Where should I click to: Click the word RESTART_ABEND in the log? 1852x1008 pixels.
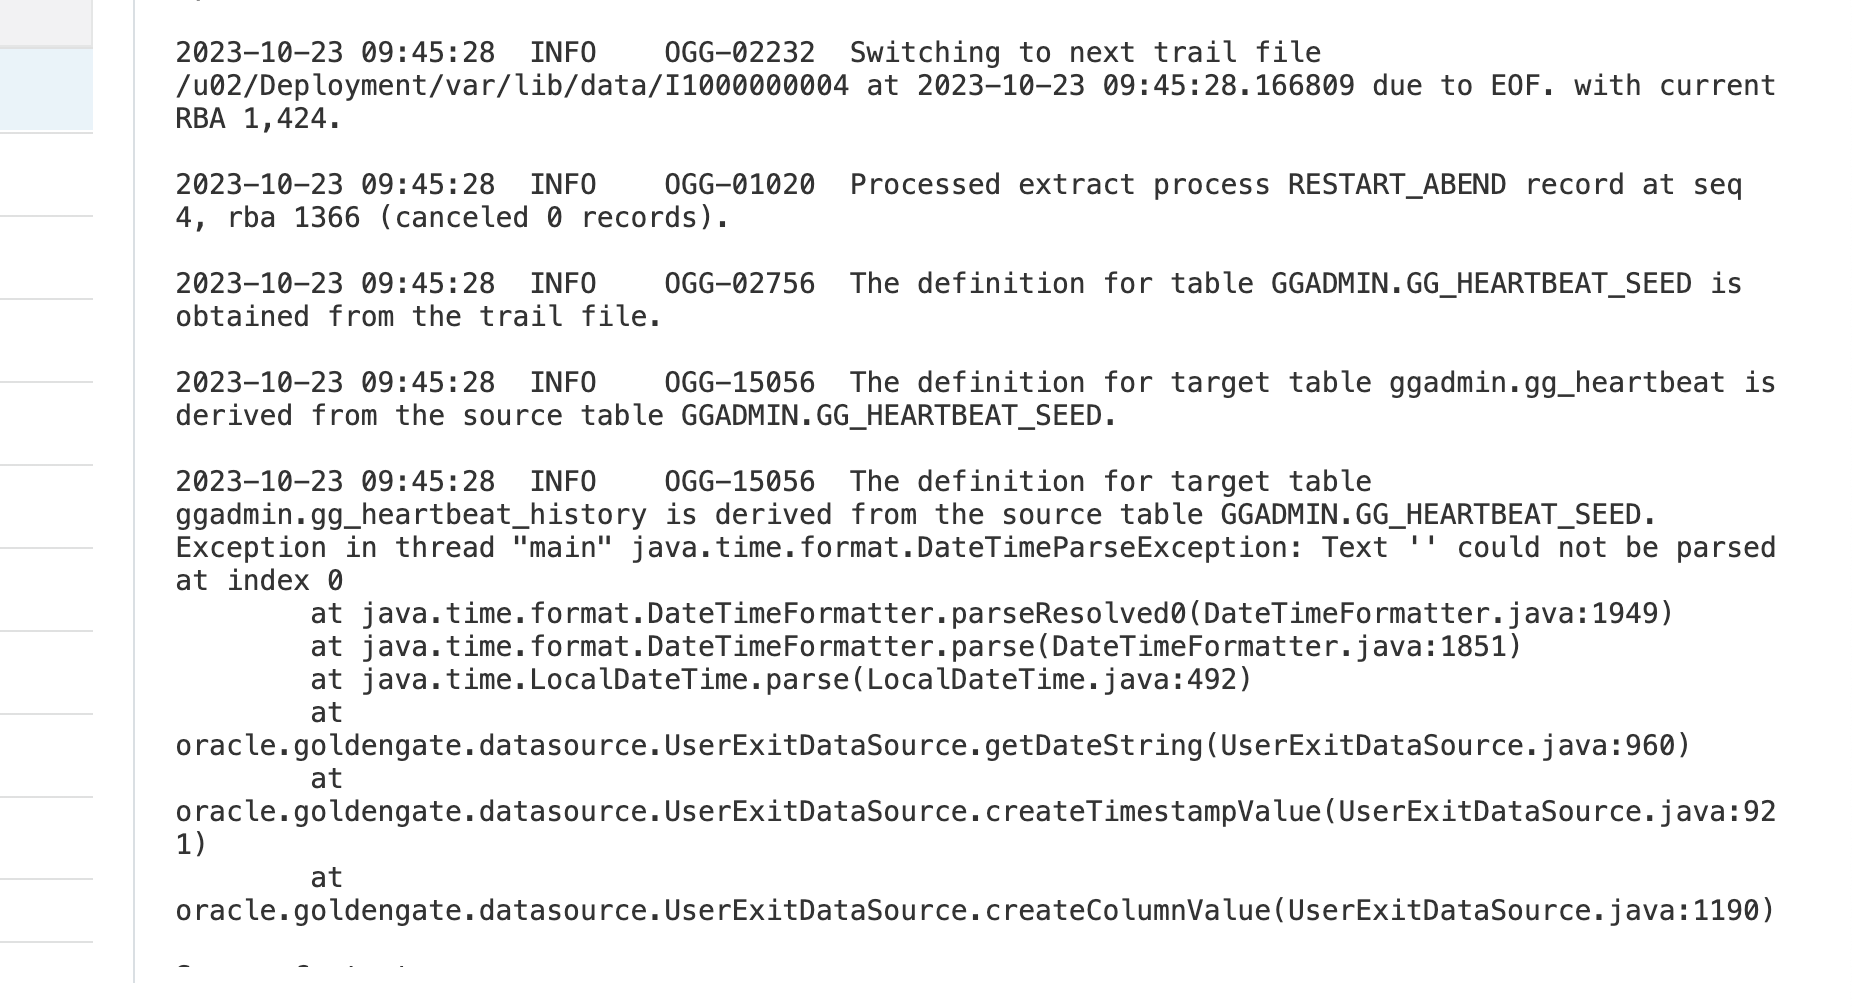point(1396,185)
